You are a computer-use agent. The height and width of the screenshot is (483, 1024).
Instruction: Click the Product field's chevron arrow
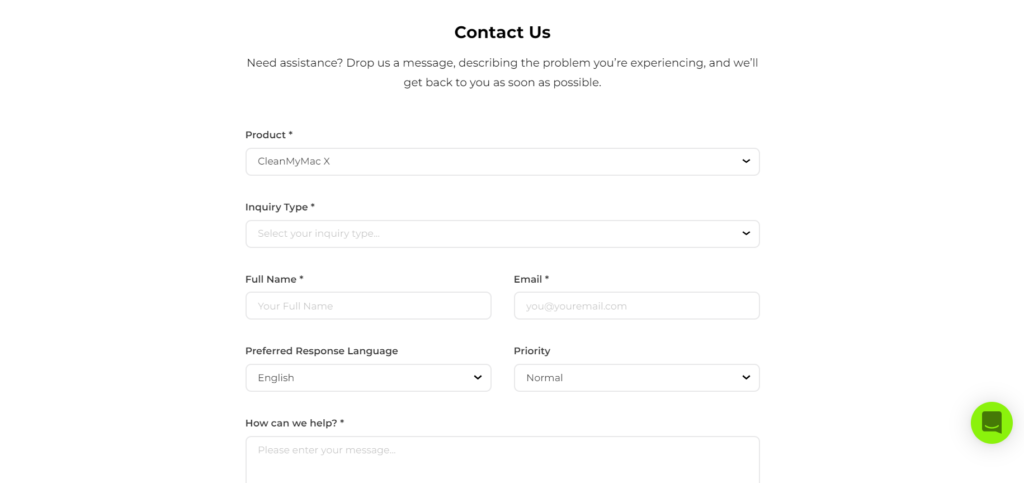tap(746, 161)
